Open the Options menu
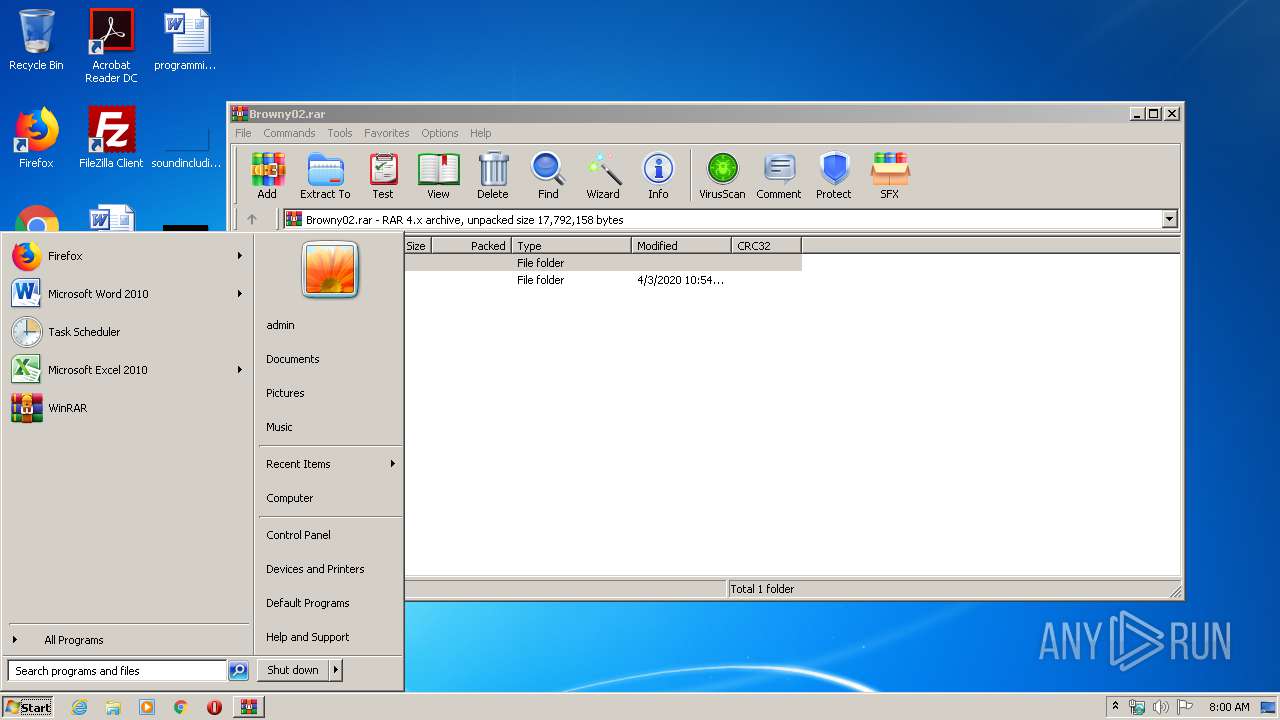Viewport: 1280px width, 720px height. (440, 133)
